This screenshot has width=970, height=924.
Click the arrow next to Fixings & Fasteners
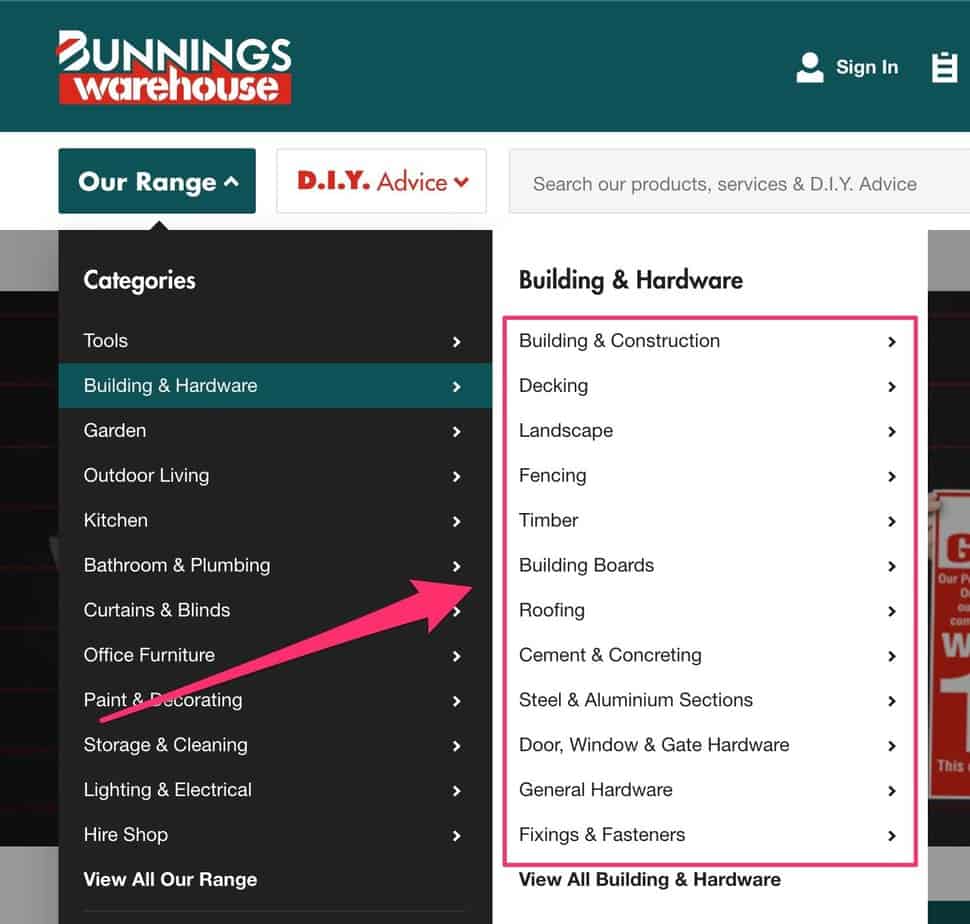(891, 836)
